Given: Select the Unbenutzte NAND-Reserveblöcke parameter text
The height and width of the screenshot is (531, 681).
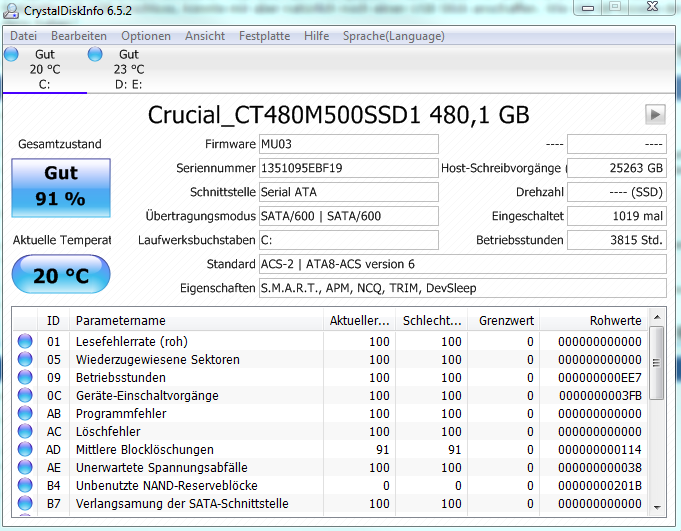Looking at the screenshot, I should 167,485.
